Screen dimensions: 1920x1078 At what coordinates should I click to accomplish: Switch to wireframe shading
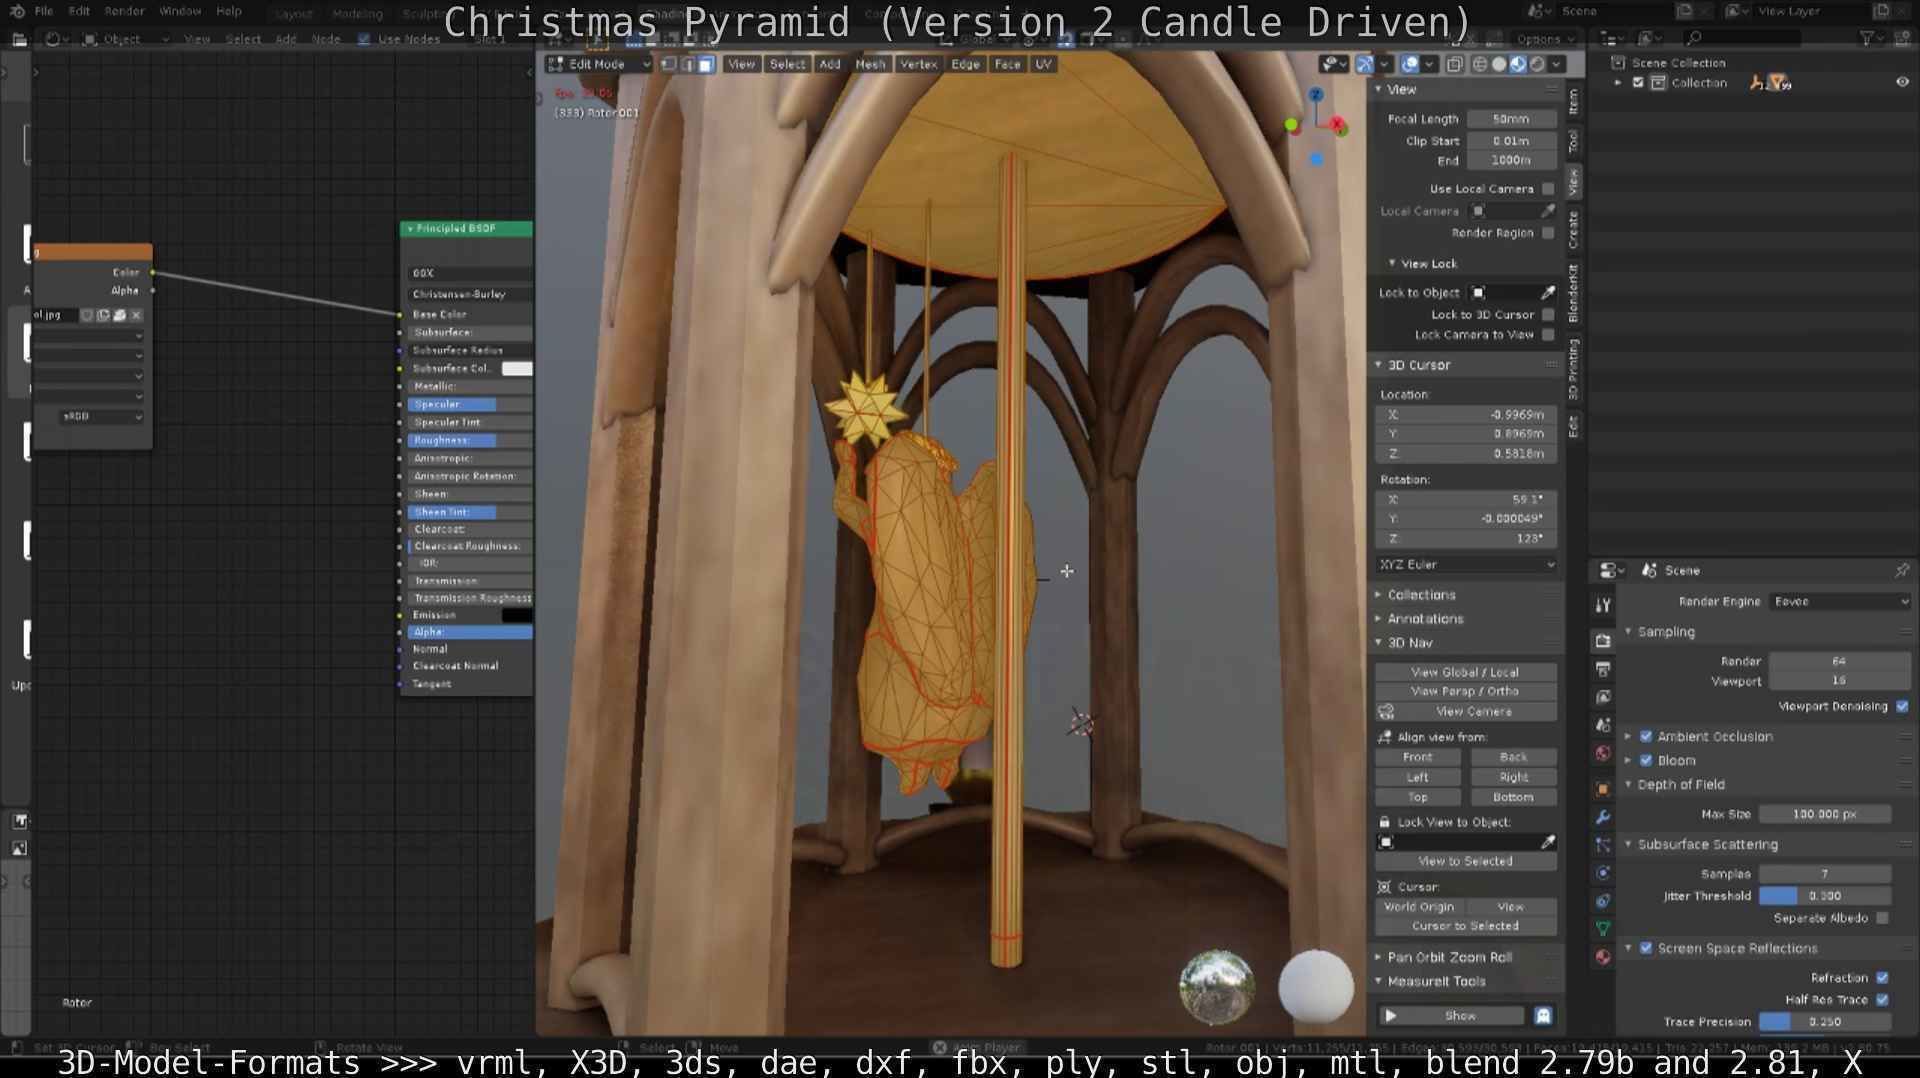point(1480,64)
